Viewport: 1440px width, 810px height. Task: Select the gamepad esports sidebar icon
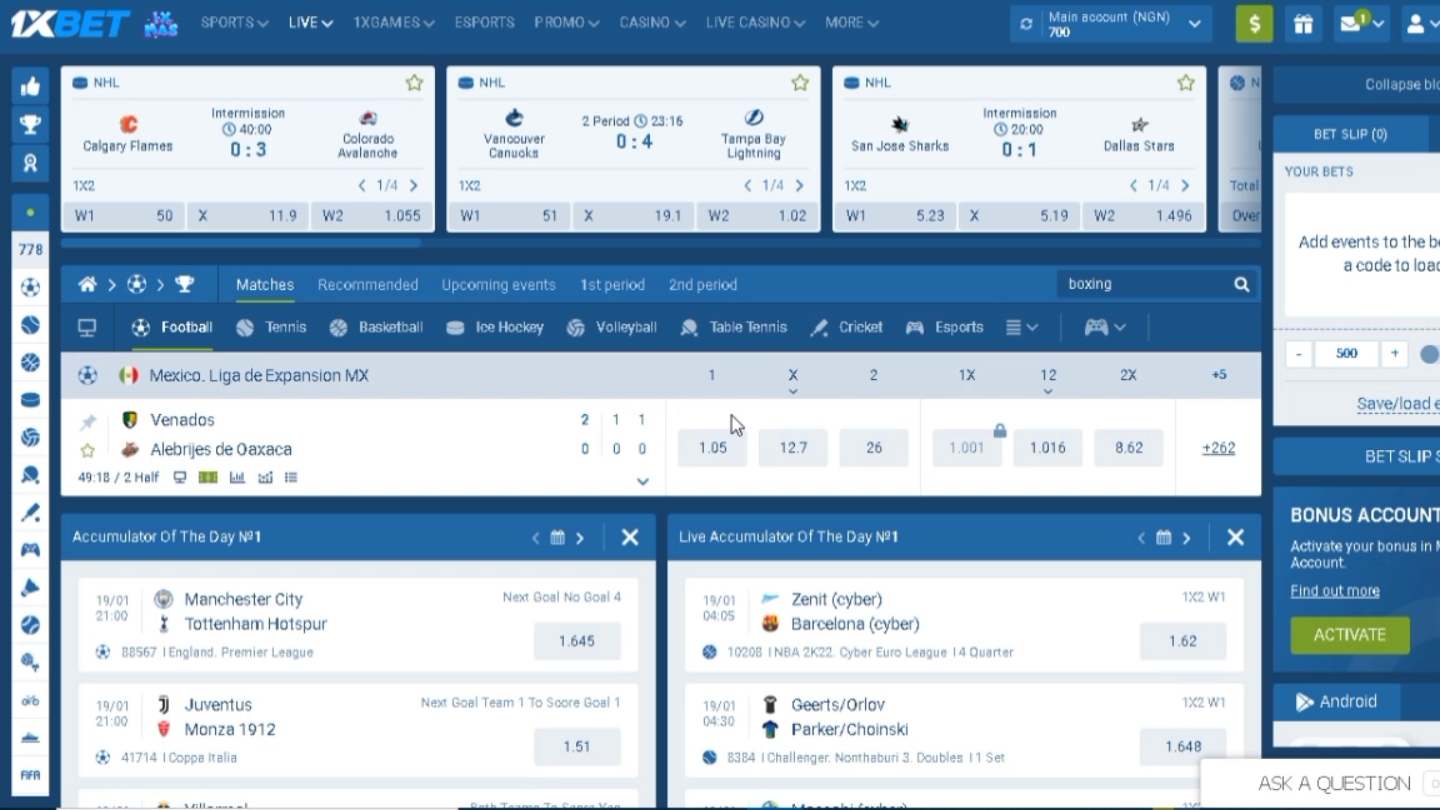tap(30, 549)
